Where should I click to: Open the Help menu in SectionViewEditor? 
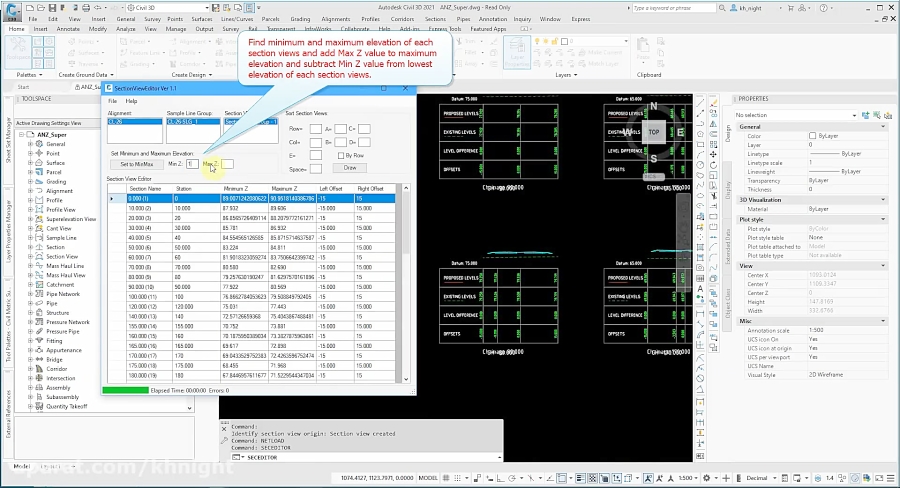tap(131, 101)
